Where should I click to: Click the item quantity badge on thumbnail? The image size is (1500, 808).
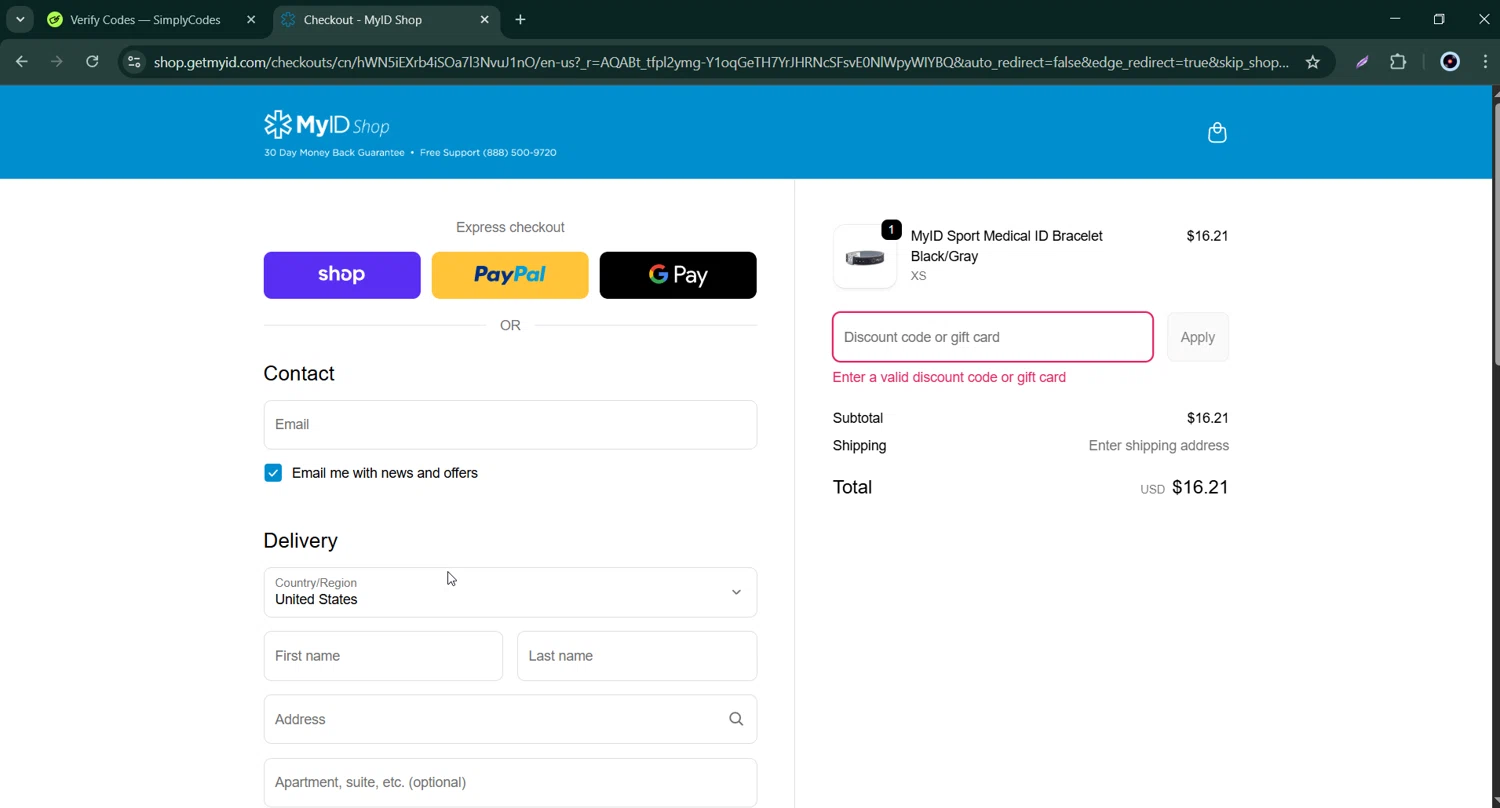click(x=891, y=230)
